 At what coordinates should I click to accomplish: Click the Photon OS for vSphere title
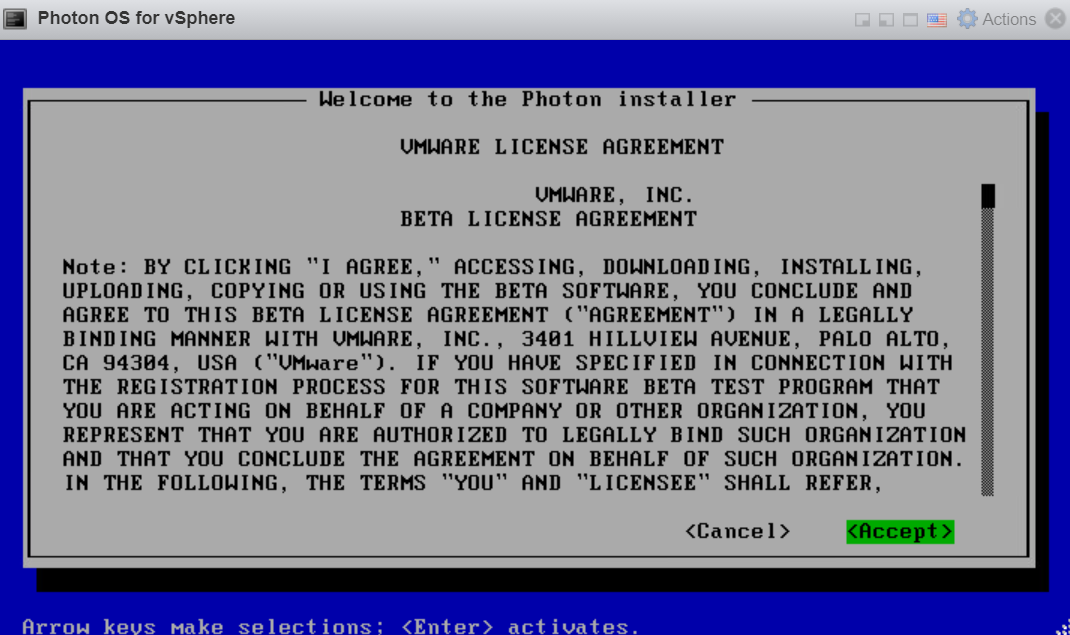click(136, 18)
